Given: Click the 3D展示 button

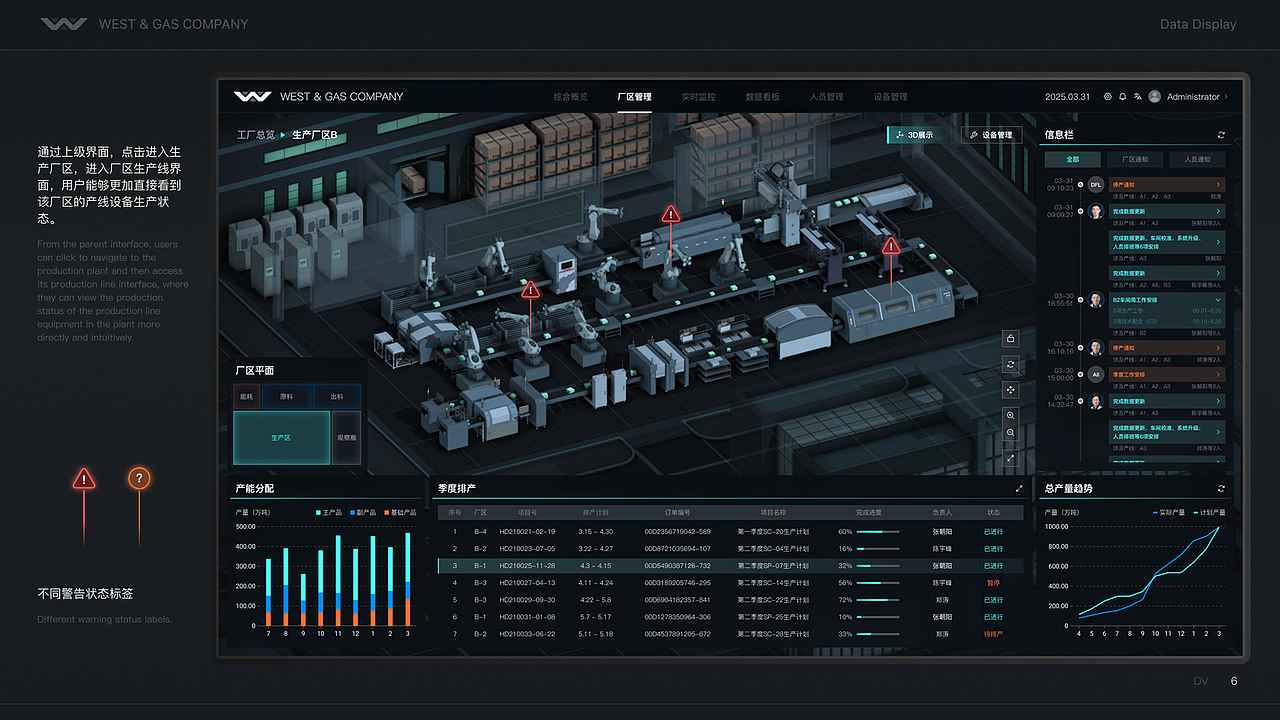Looking at the screenshot, I should pos(918,135).
